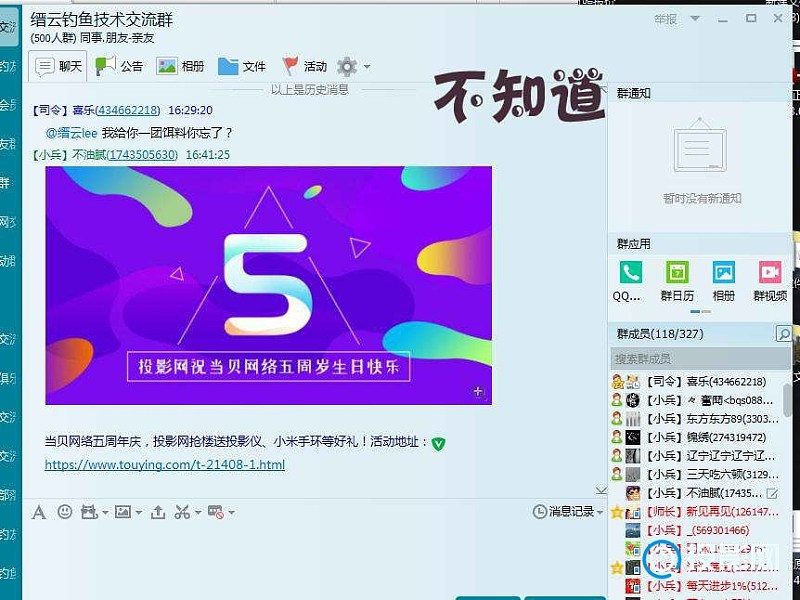Click the group name 缙云钓鱼技术交流群

click(102, 20)
